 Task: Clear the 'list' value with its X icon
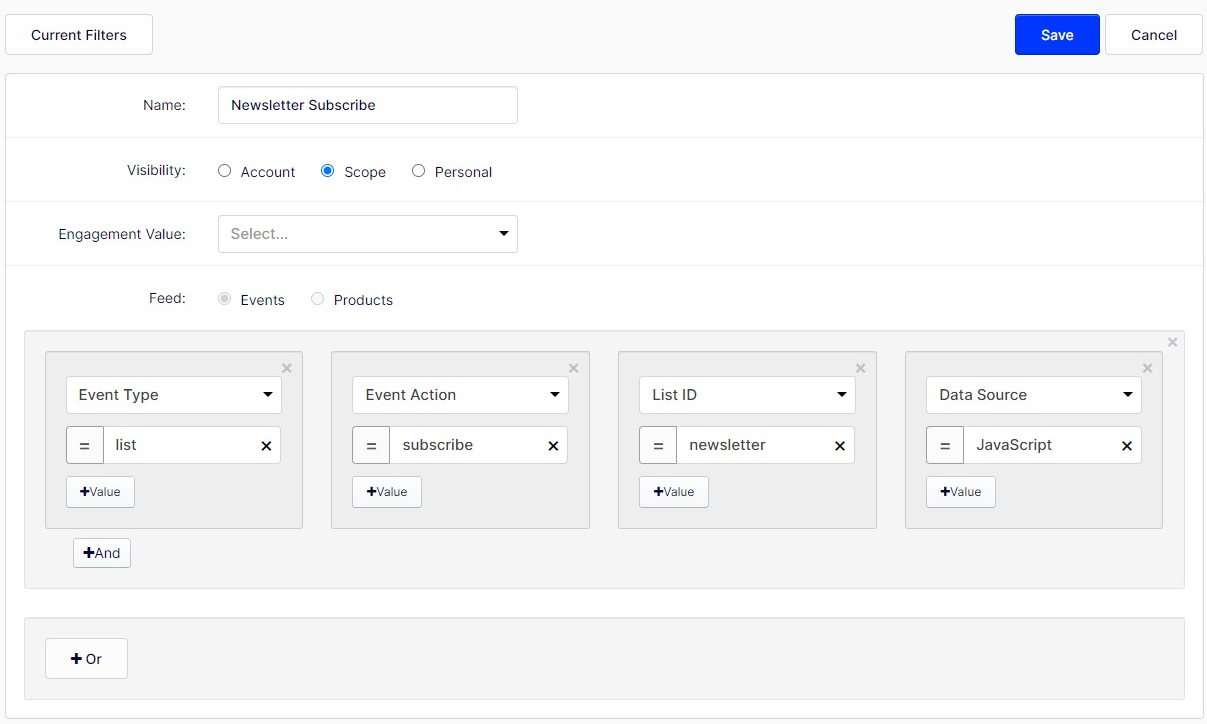pos(266,446)
